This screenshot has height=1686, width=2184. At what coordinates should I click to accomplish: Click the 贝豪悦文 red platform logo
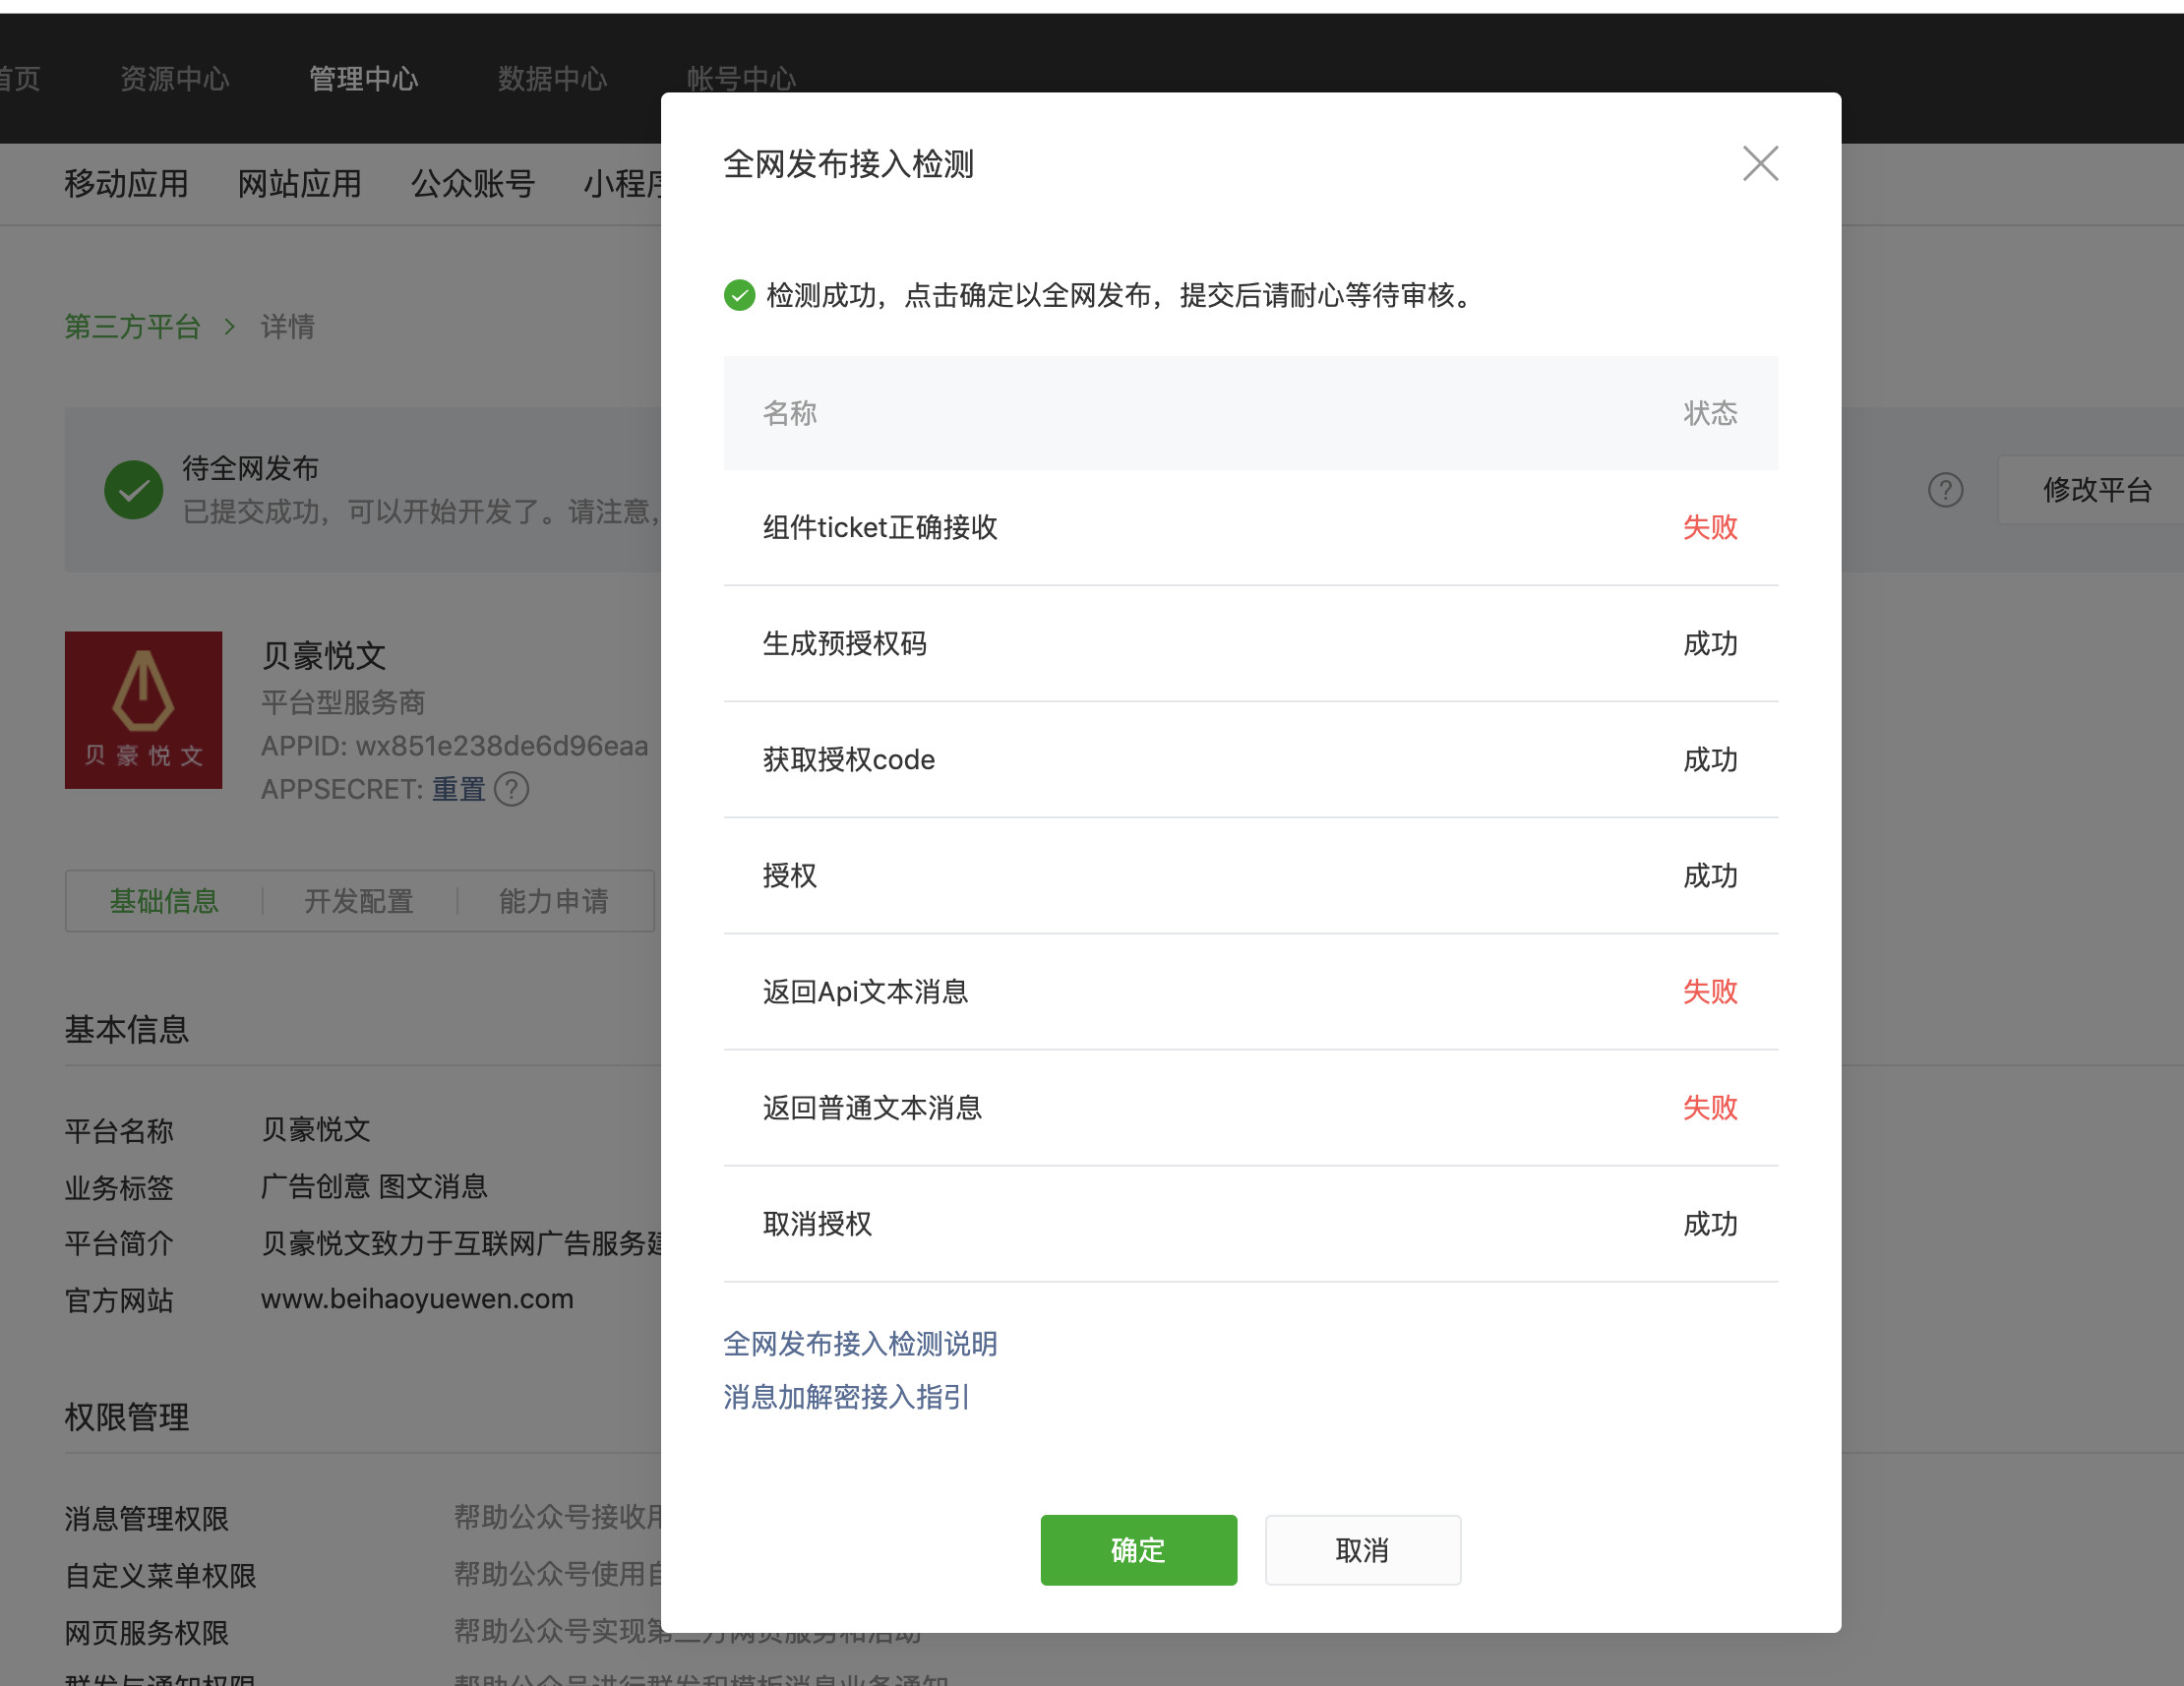144,709
